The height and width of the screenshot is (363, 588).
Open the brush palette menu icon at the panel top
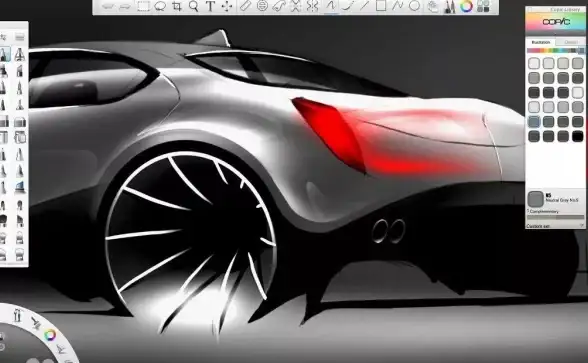(20, 37)
